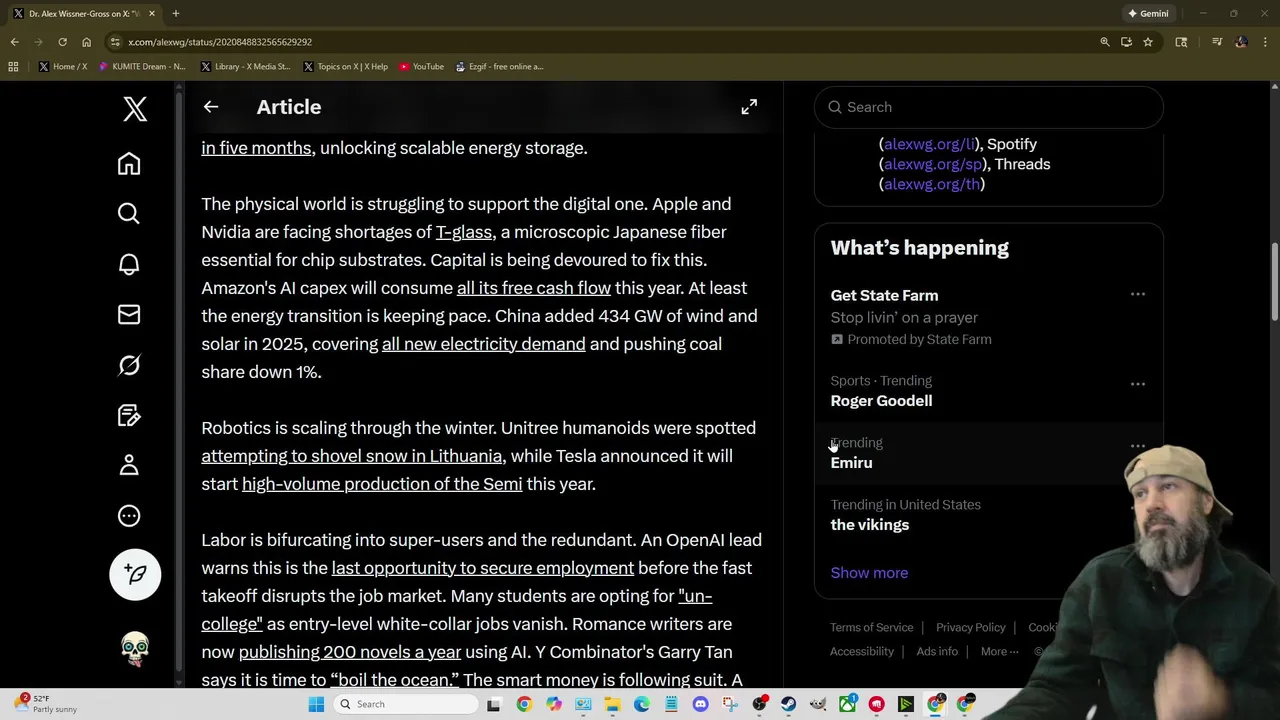The image size is (1280, 720).
Task: Focus the X Search box
Action: (989, 107)
